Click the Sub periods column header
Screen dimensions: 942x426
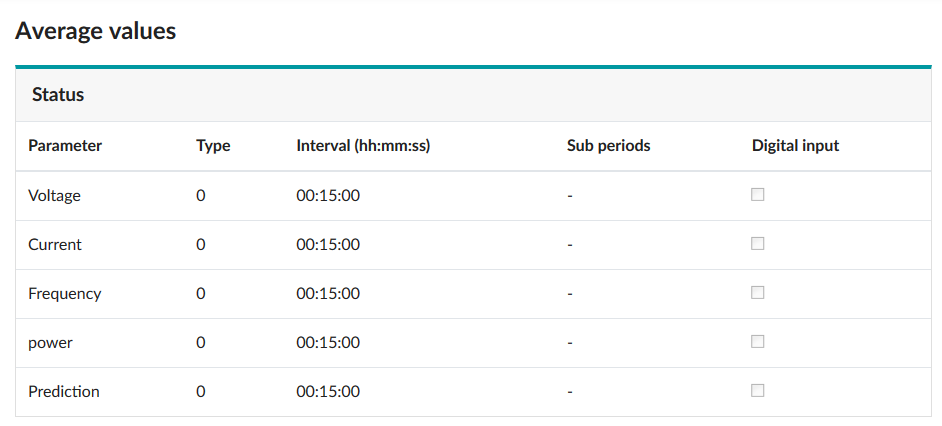pos(608,146)
